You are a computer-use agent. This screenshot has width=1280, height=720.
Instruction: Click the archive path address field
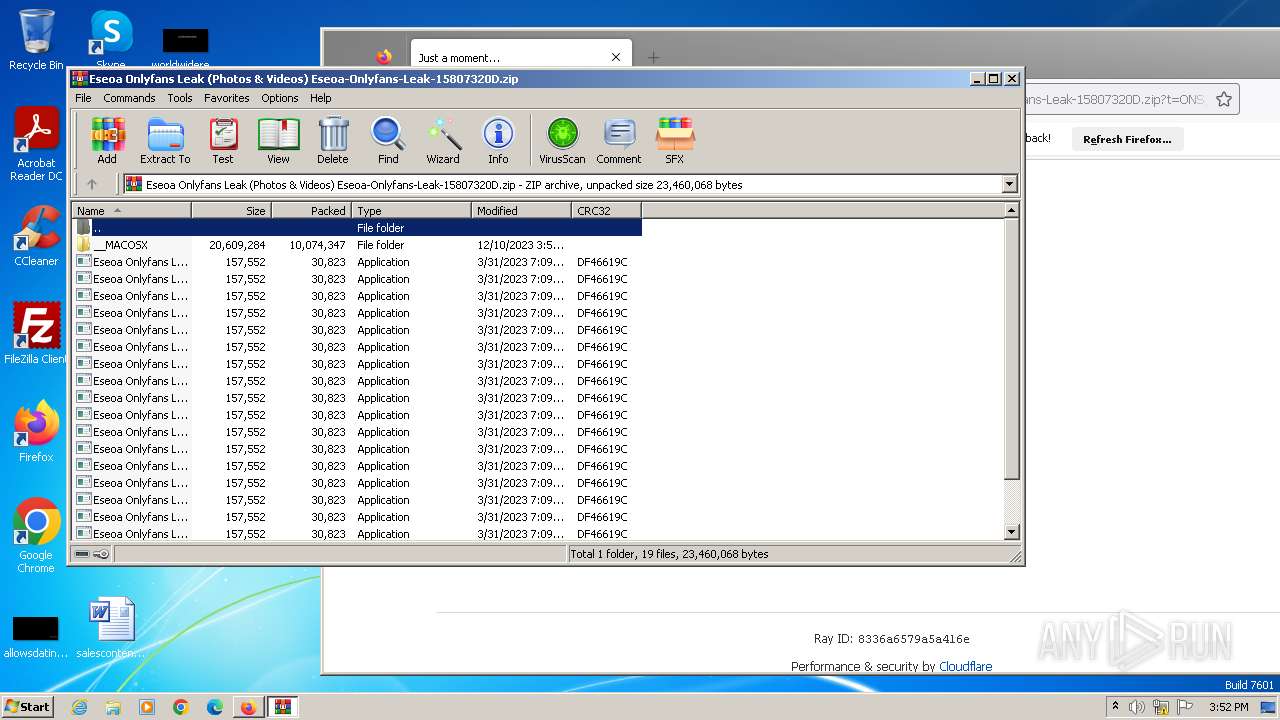click(562, 184)
